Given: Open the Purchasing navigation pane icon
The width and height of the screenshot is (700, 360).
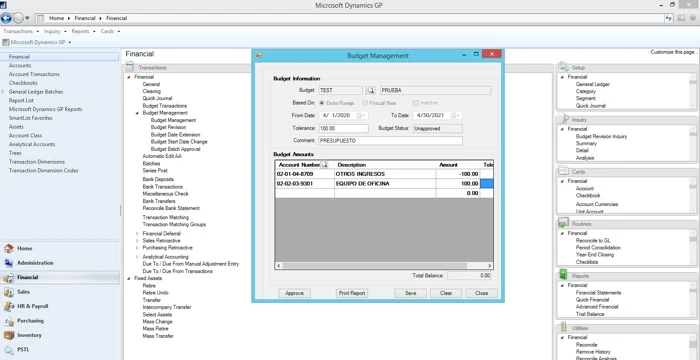Looking at the screenshot, I should coord(8,321).
